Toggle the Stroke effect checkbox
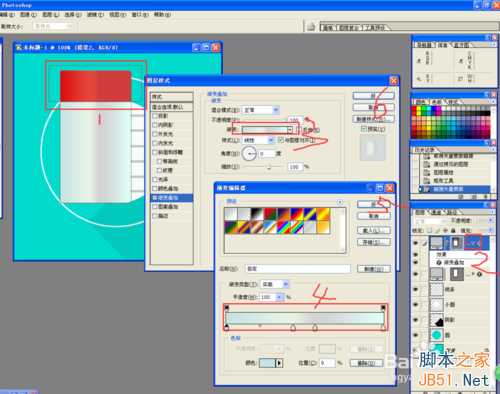500x394 pixels. 155,216
